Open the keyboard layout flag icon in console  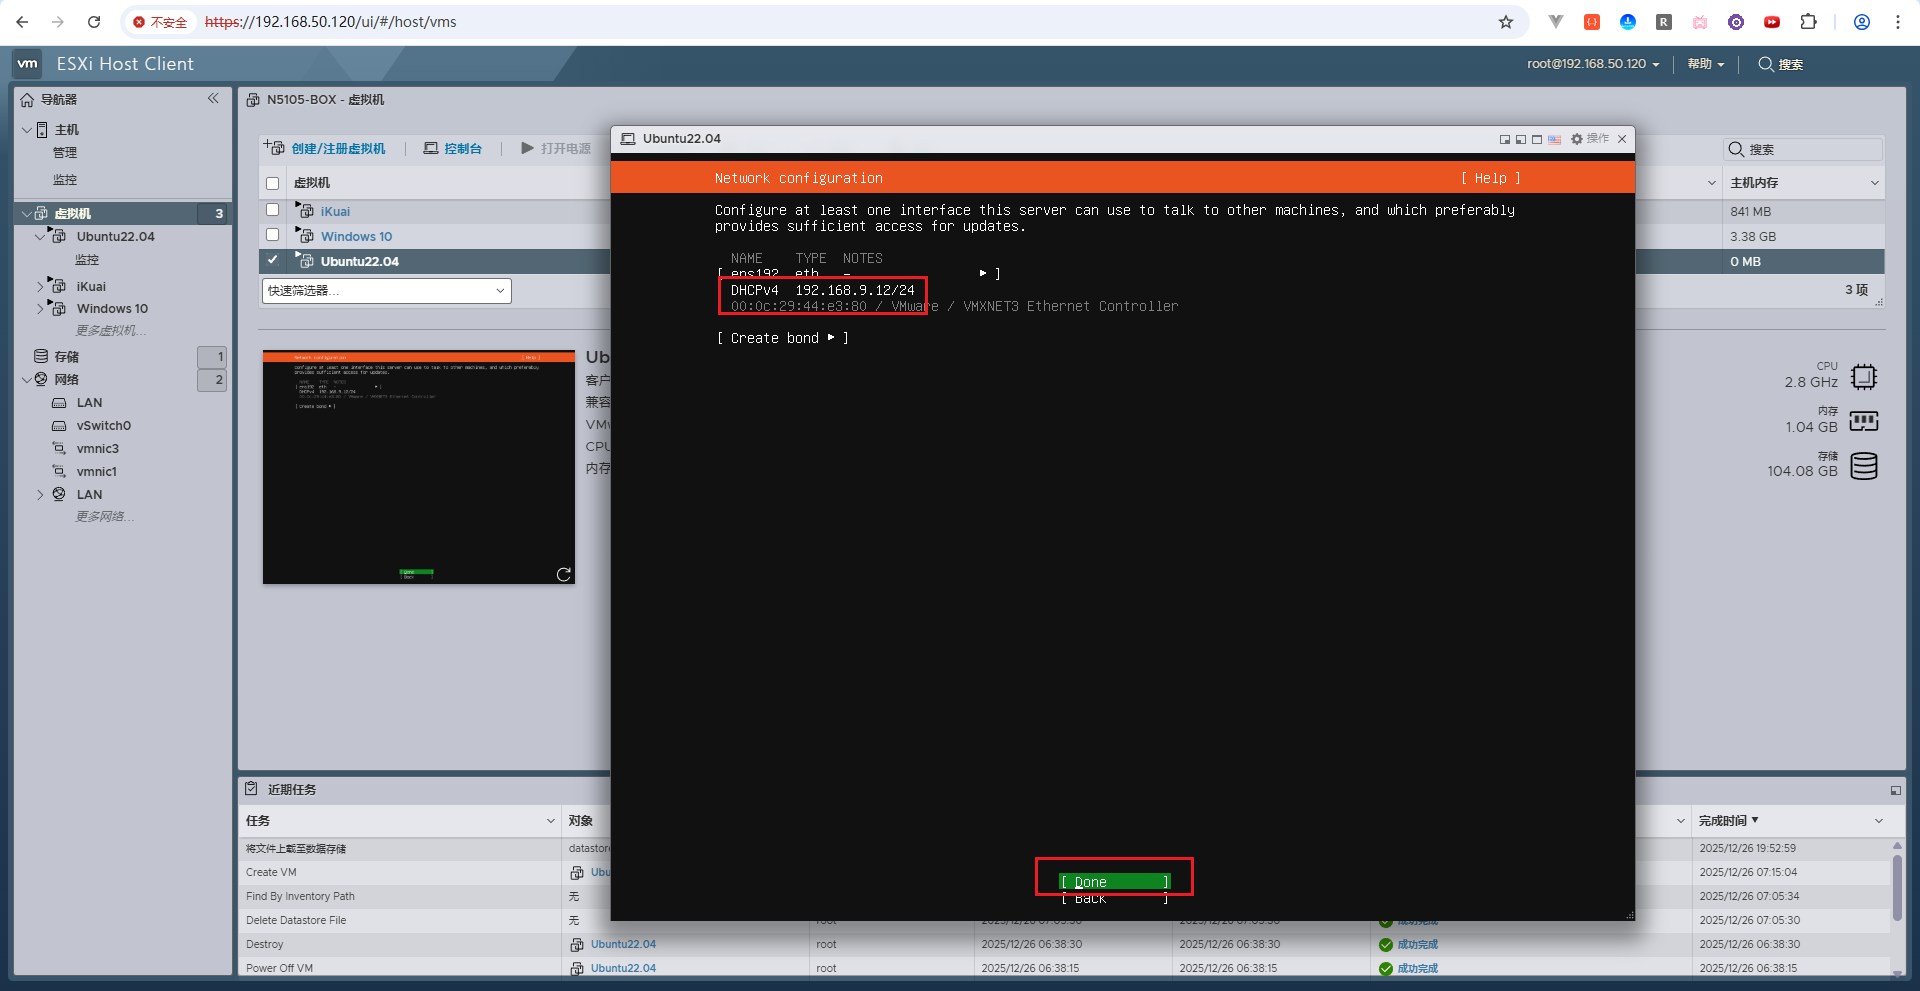(x=1554, y=139)
